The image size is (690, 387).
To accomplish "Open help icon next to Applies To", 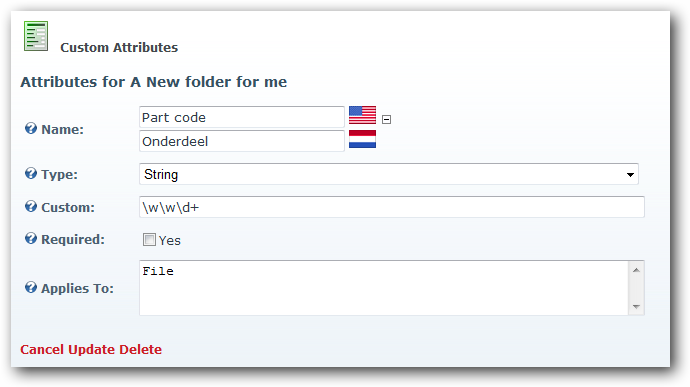I will [31, 287].
